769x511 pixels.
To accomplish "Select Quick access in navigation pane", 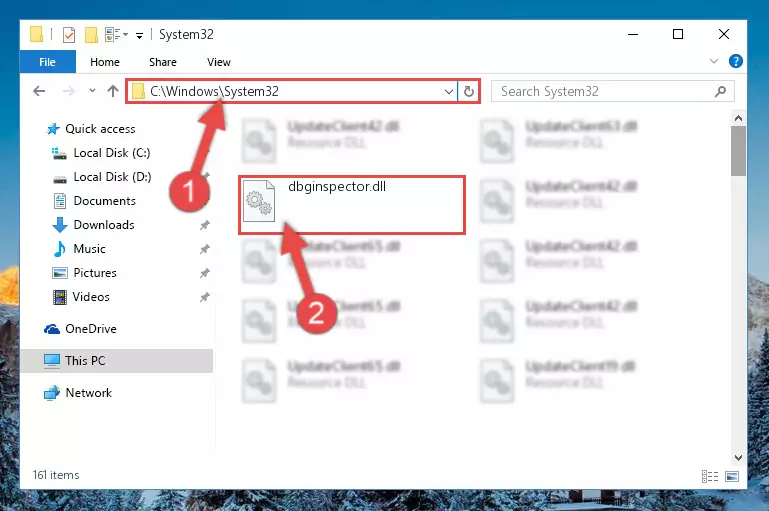I will pyautogui.click(x=100, y=129).
